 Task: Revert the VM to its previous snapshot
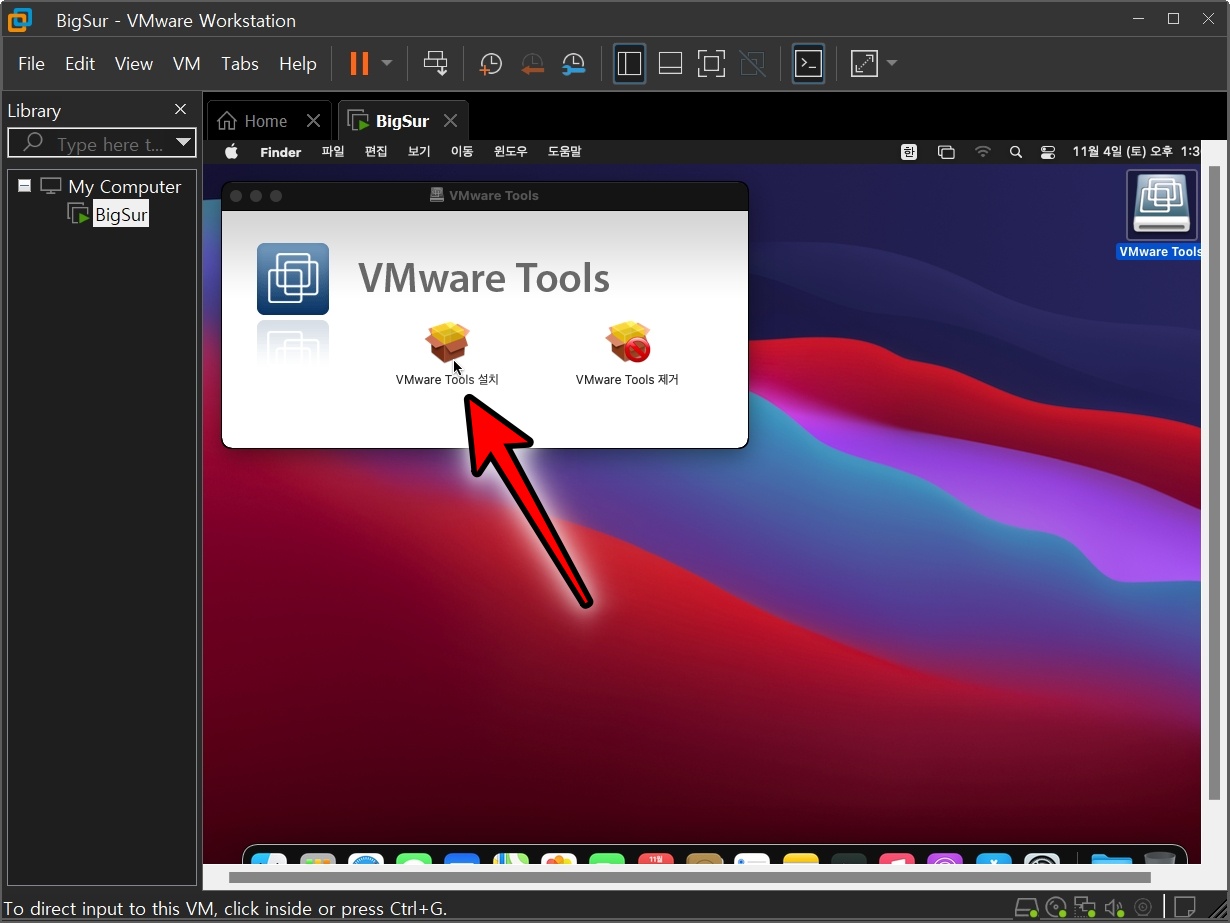(x=532, y=63)
